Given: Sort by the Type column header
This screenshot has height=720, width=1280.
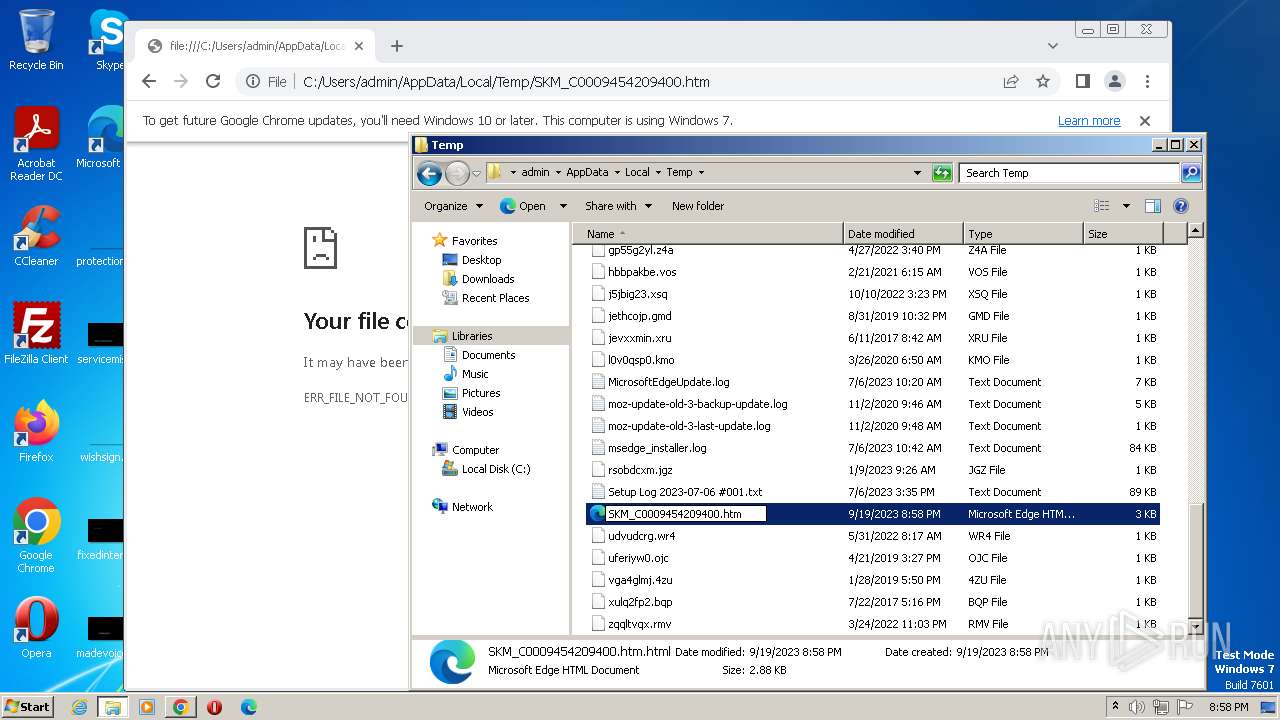Looking at the screenshot, I should point(1023,233).
